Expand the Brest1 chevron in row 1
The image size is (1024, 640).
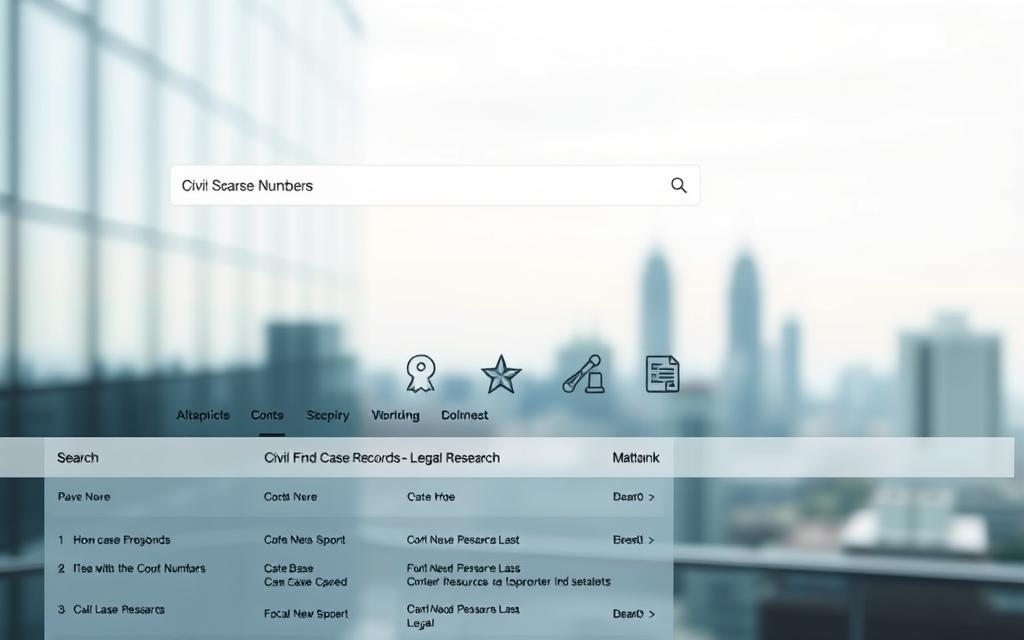[x=651, y=540]
